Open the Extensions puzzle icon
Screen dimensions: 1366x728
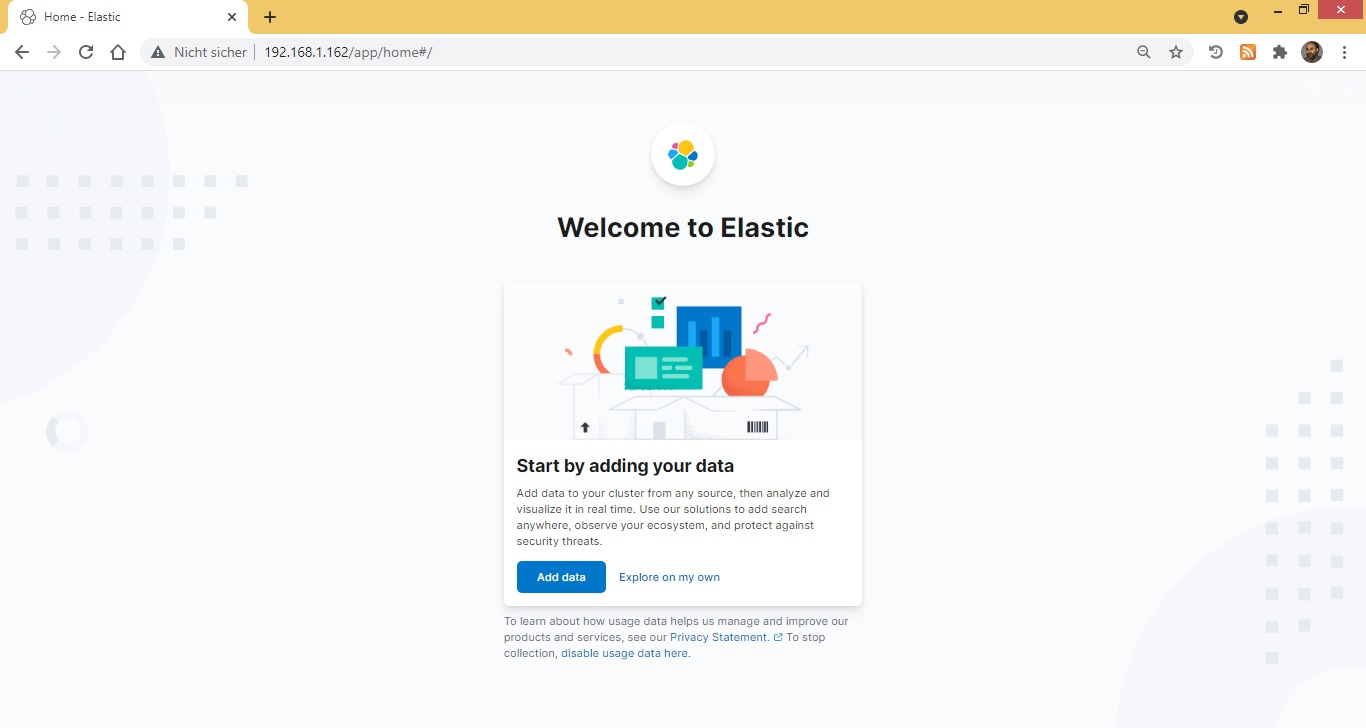[x=1279, y=52]
